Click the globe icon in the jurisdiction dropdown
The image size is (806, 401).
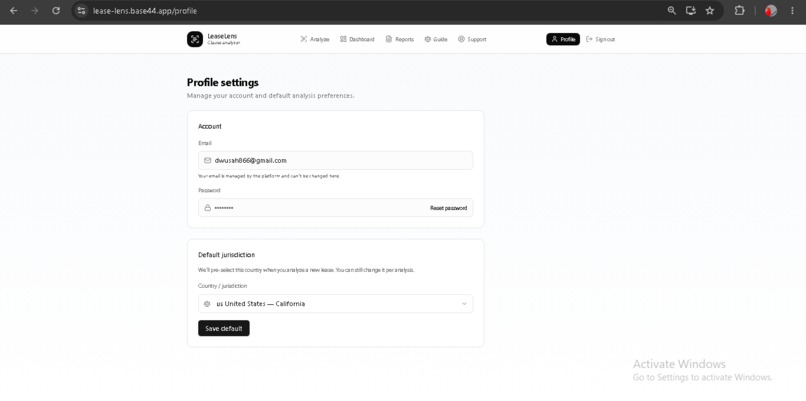tap(207, 304)
